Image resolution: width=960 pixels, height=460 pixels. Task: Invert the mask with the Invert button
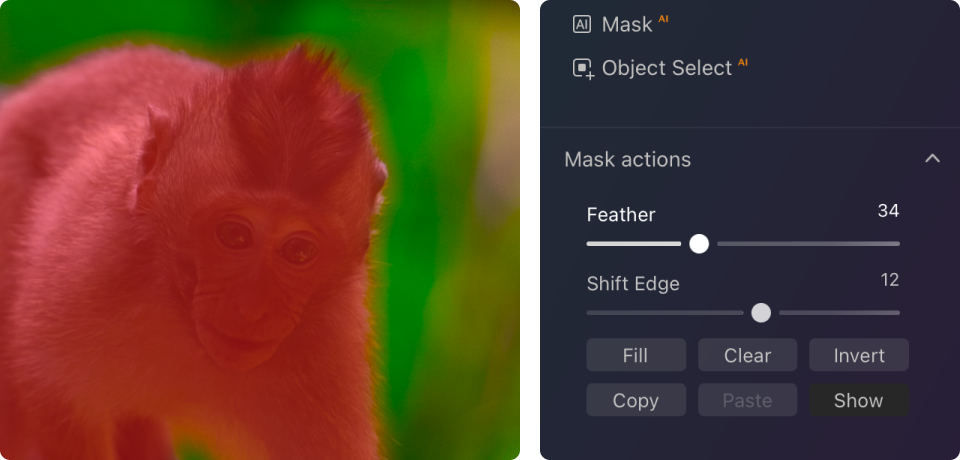coord(858,355)
